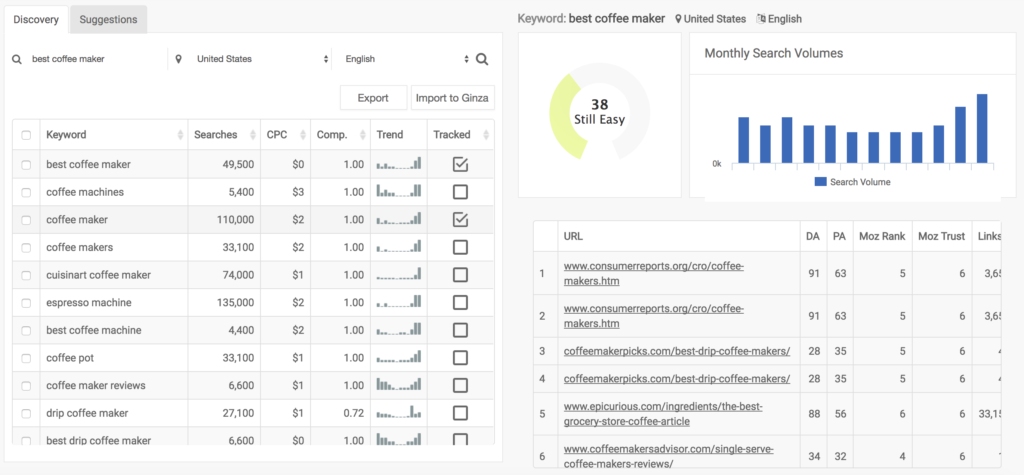The image size is (1024, 475).
Task: Sort table by CPC column arrows
Action: tap(302, 135)
